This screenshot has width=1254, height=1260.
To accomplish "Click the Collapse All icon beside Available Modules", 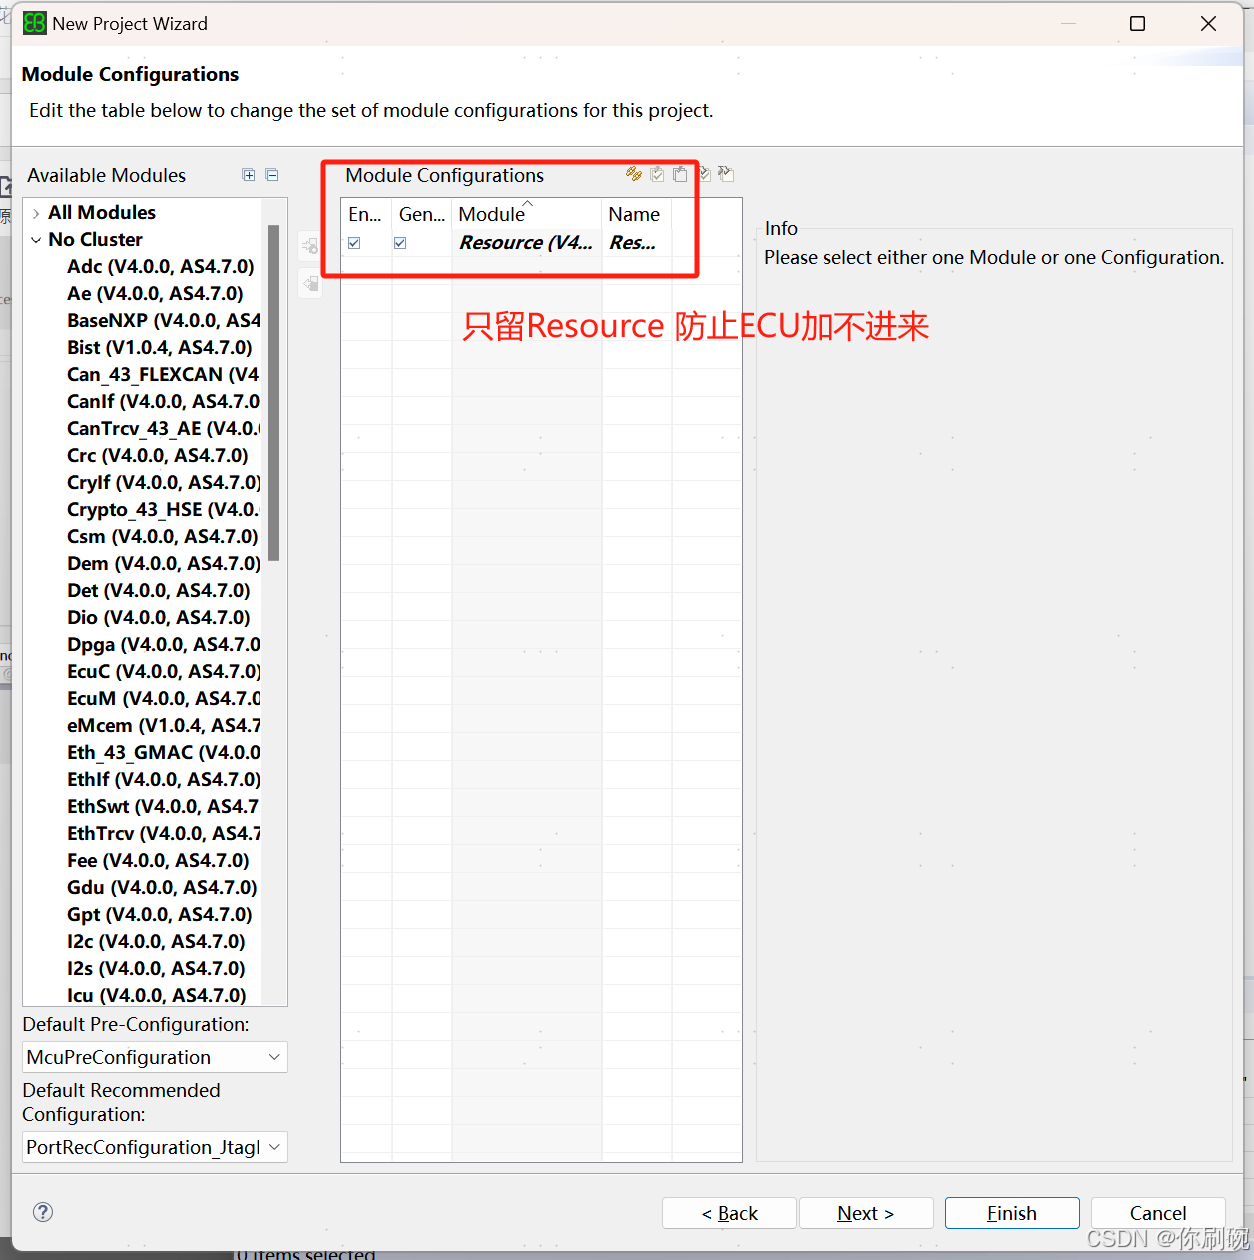I will tap(272, 175).
